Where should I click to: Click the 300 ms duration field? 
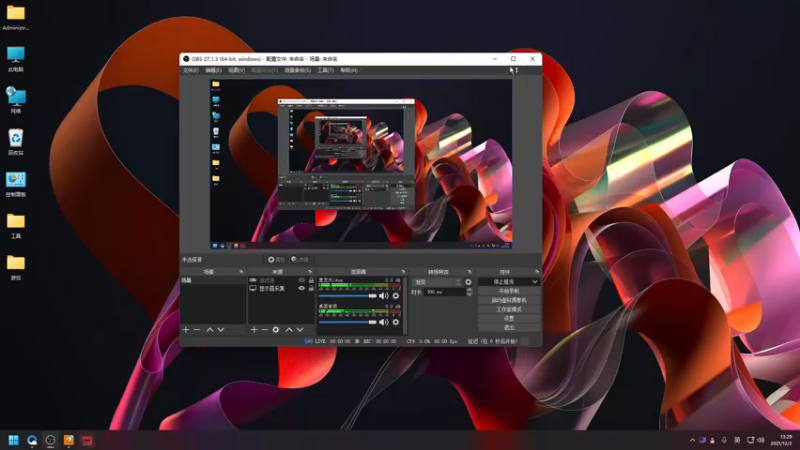[x=445, y=292]
